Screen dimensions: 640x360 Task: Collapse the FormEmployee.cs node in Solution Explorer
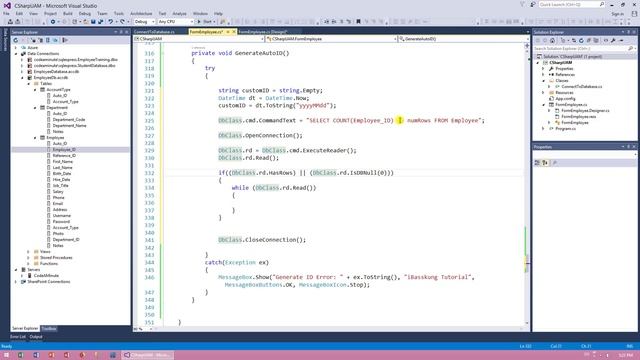543,104
